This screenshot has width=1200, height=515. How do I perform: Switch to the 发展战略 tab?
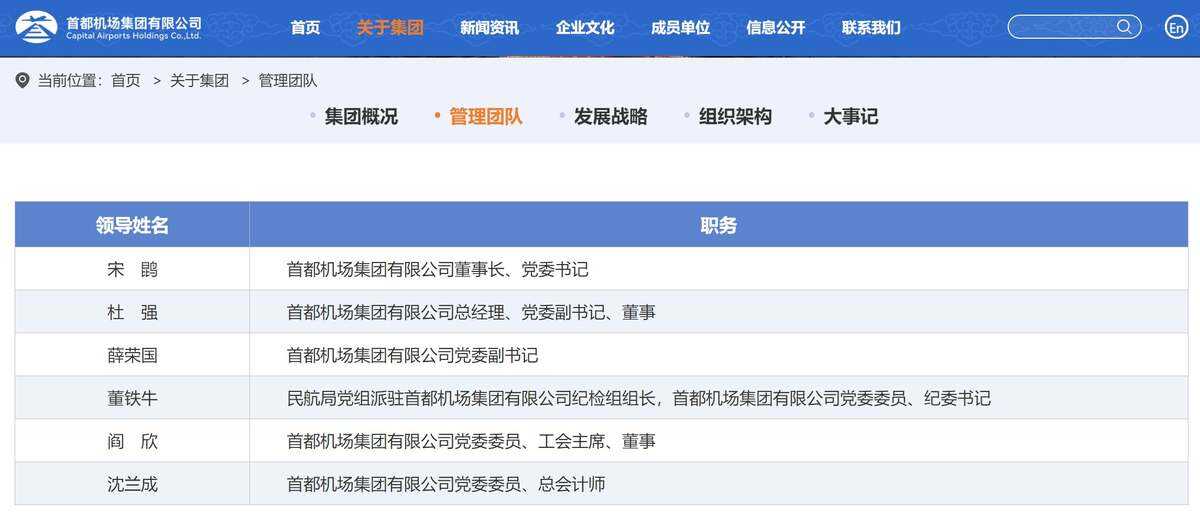pyautogui.click(x=610, y=116)
